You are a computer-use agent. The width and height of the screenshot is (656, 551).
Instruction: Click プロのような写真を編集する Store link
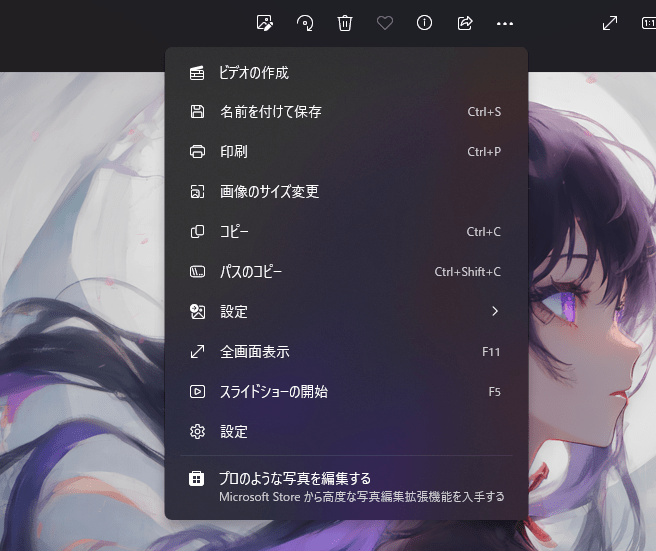coord(346,487)
